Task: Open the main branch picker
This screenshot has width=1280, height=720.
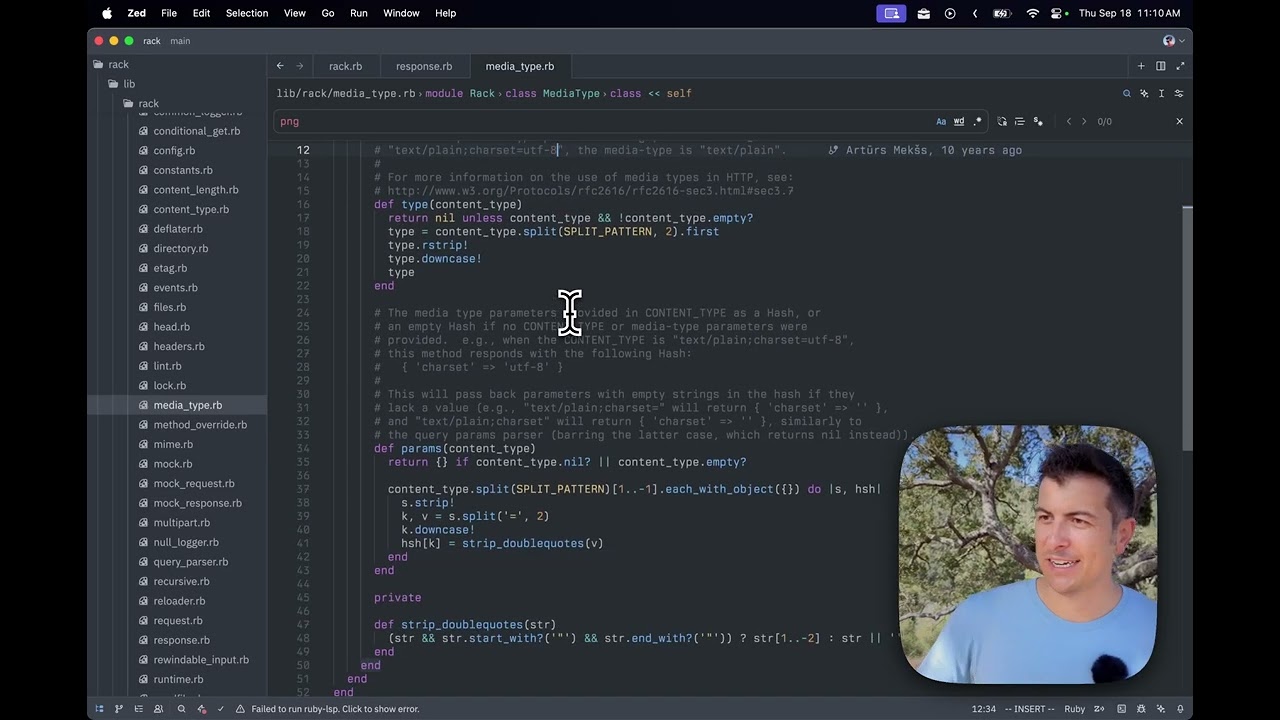Action: click(x=180, y=41)
